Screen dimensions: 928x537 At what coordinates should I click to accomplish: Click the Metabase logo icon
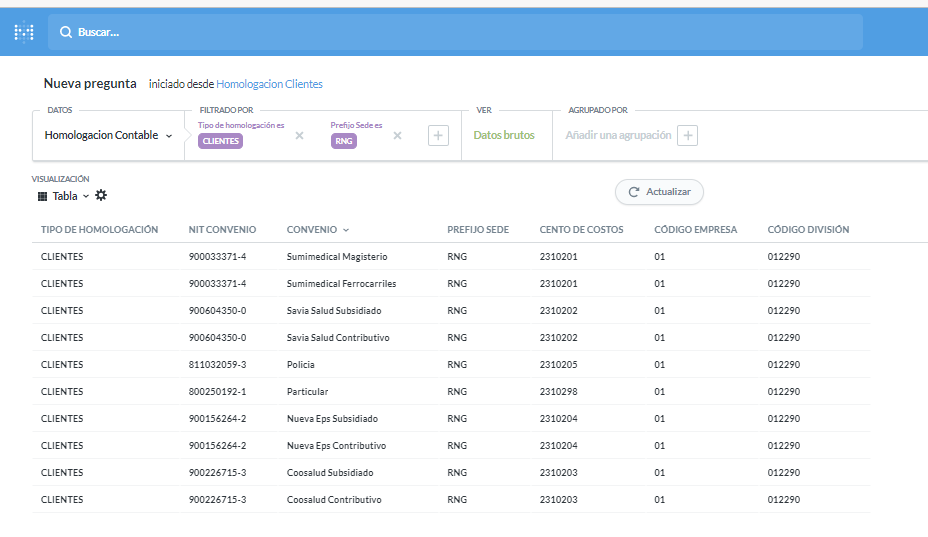coord(24,32)
